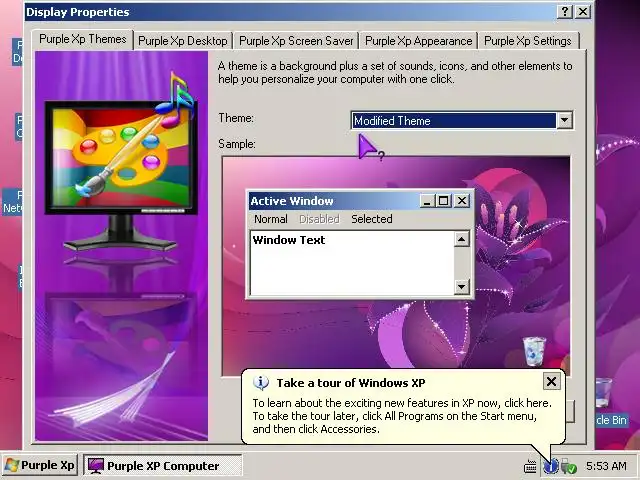Click the safely remove hardware tray icon
This screenshot has width=640, height=480.
[568, 466]
